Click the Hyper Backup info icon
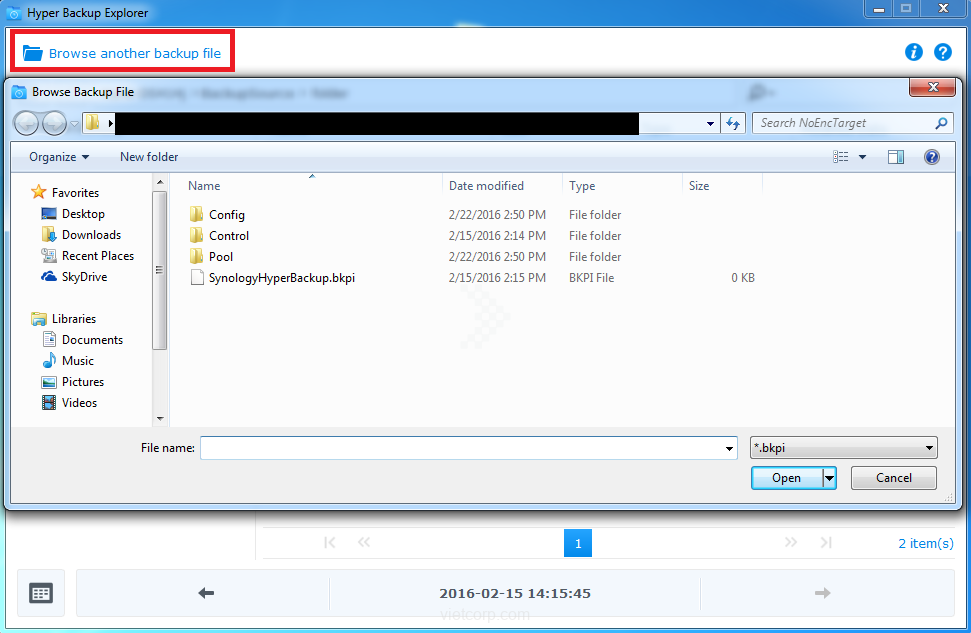971x633 pixels. click(x=913, y=53)
